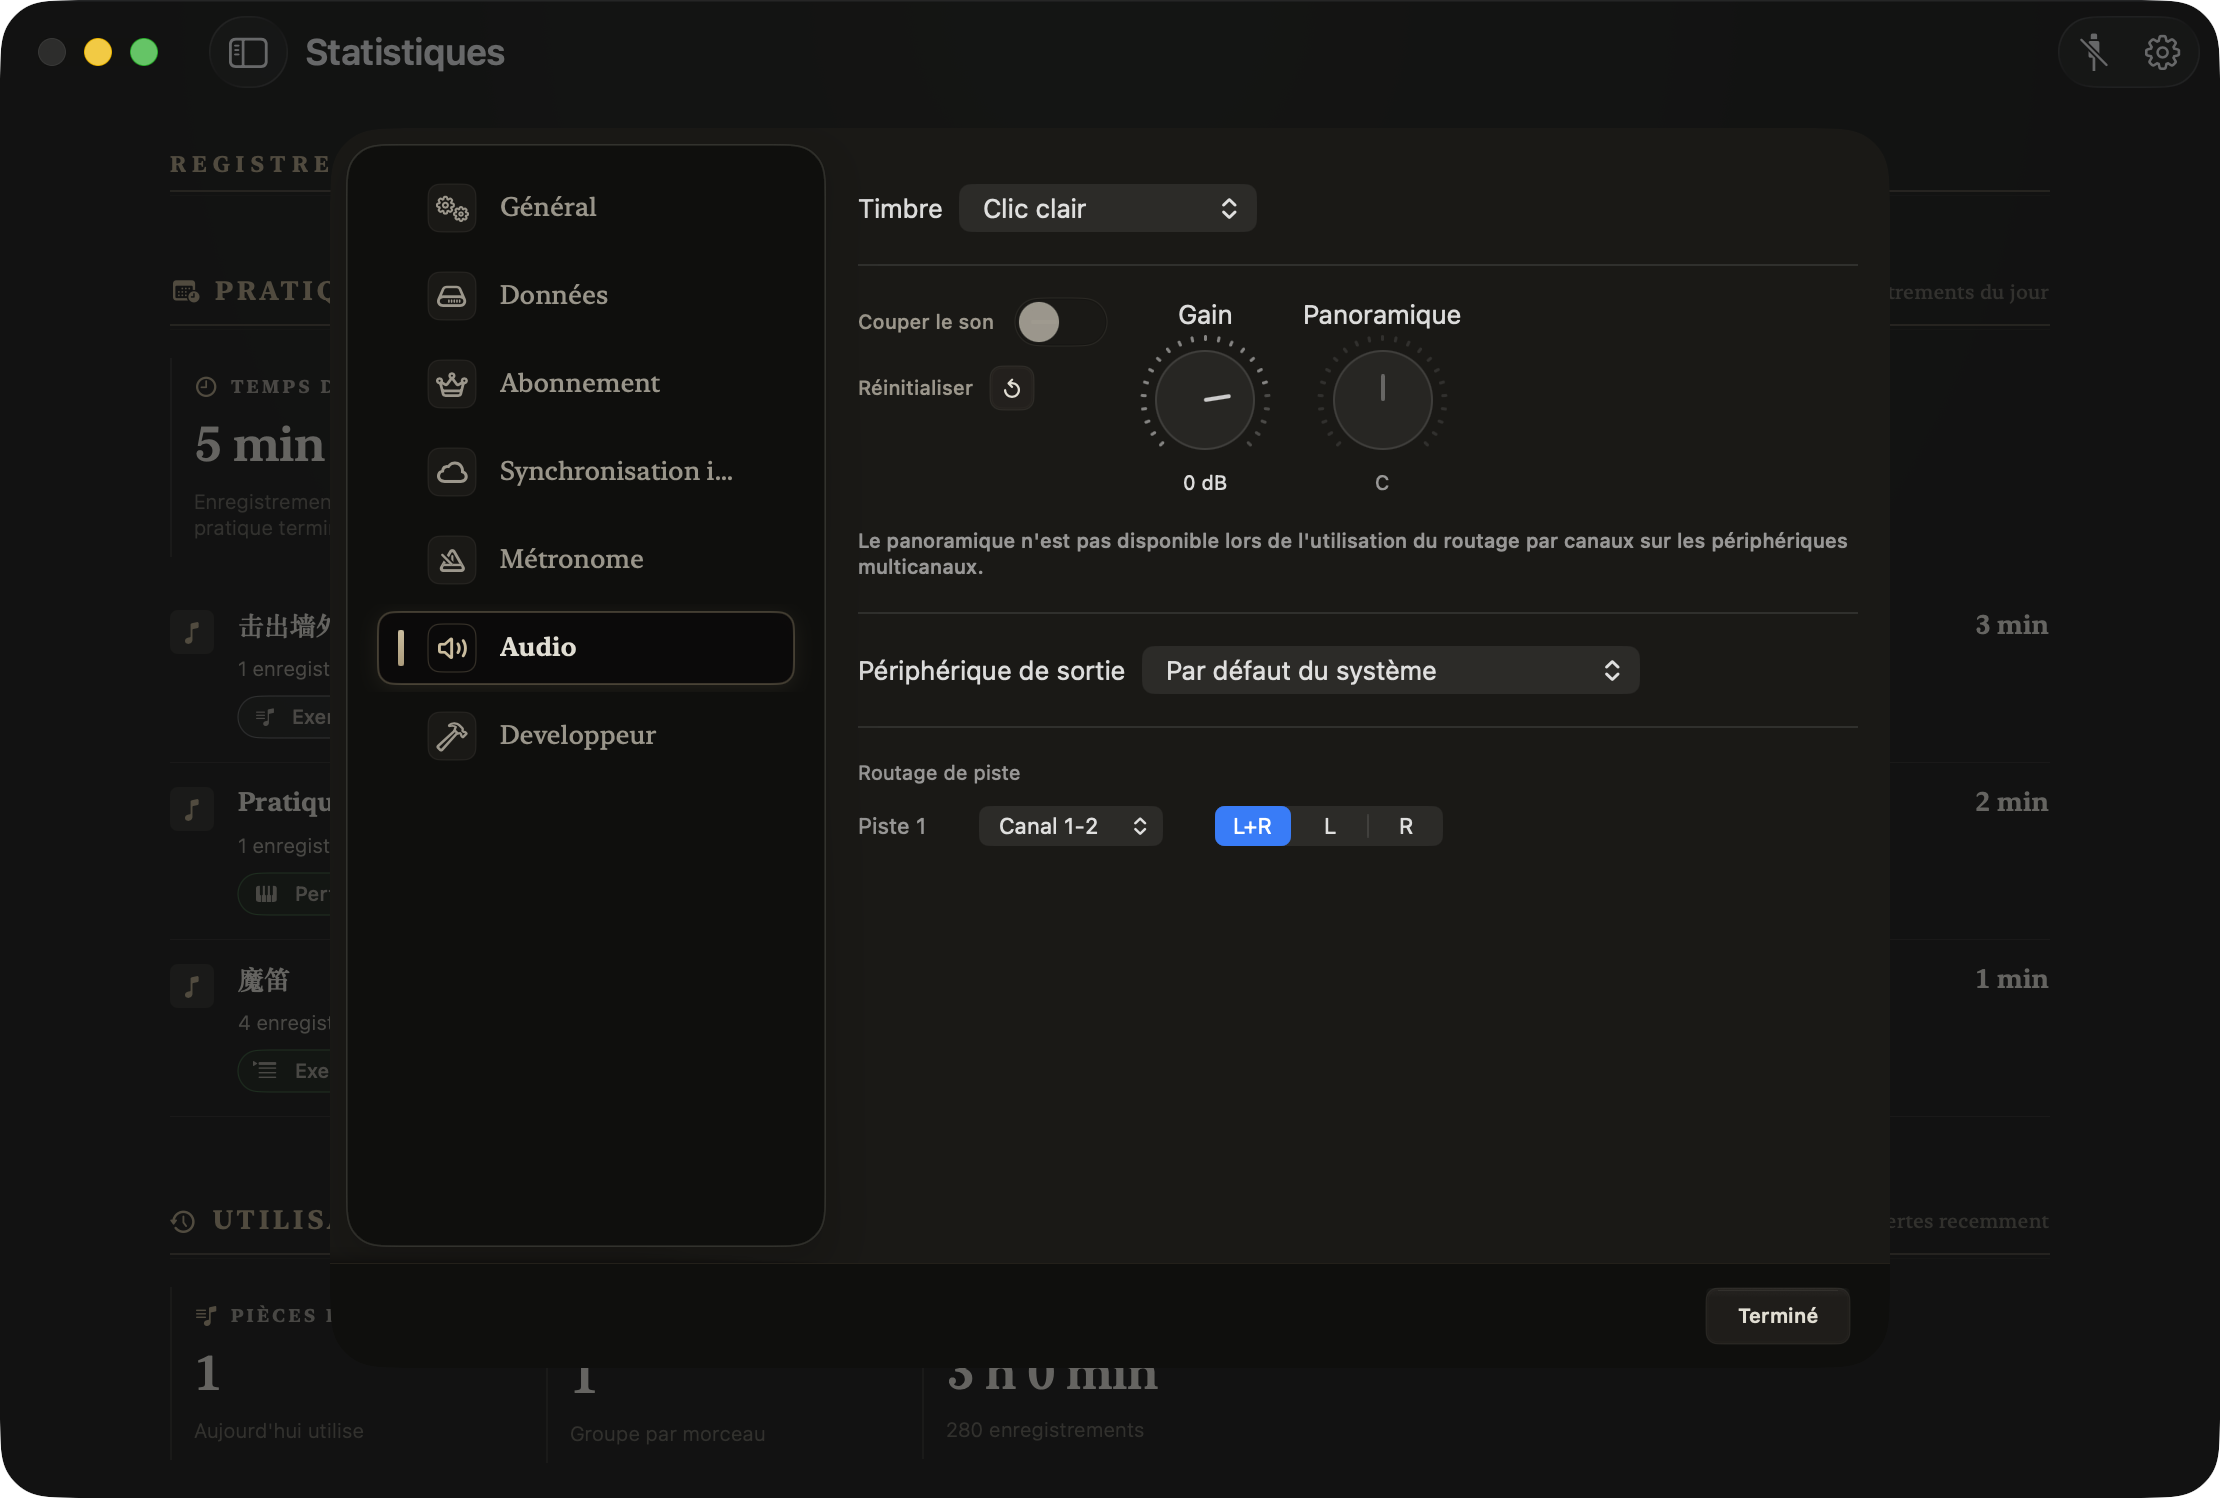
Task: Open the Timbre Clic clair dropdown
Action: click(x=1107, y=208)
